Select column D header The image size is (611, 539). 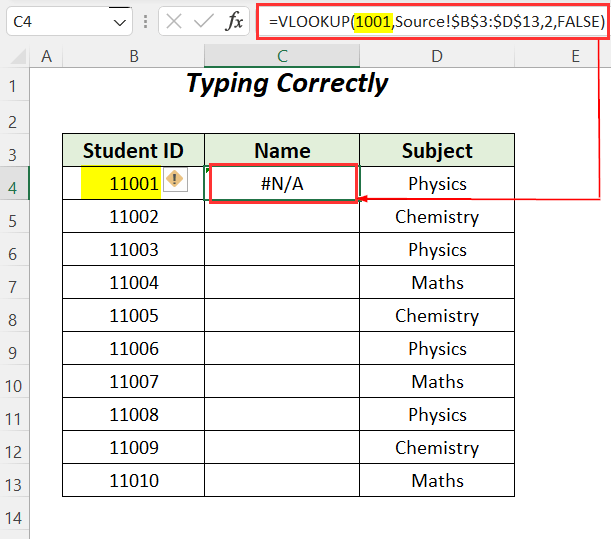click(x=437, y=57)
